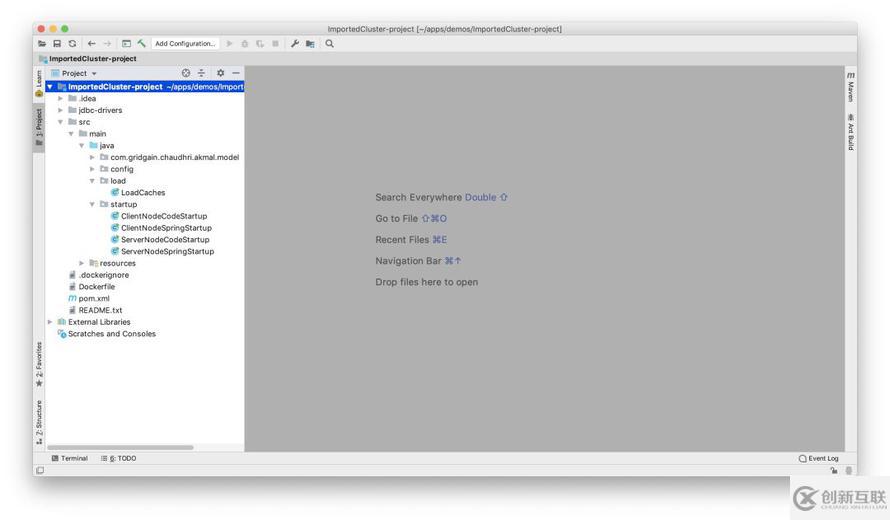Screen dimensions: 890x520
Task: Click the lock icon in status bar
Action: (x=833, y=470)
